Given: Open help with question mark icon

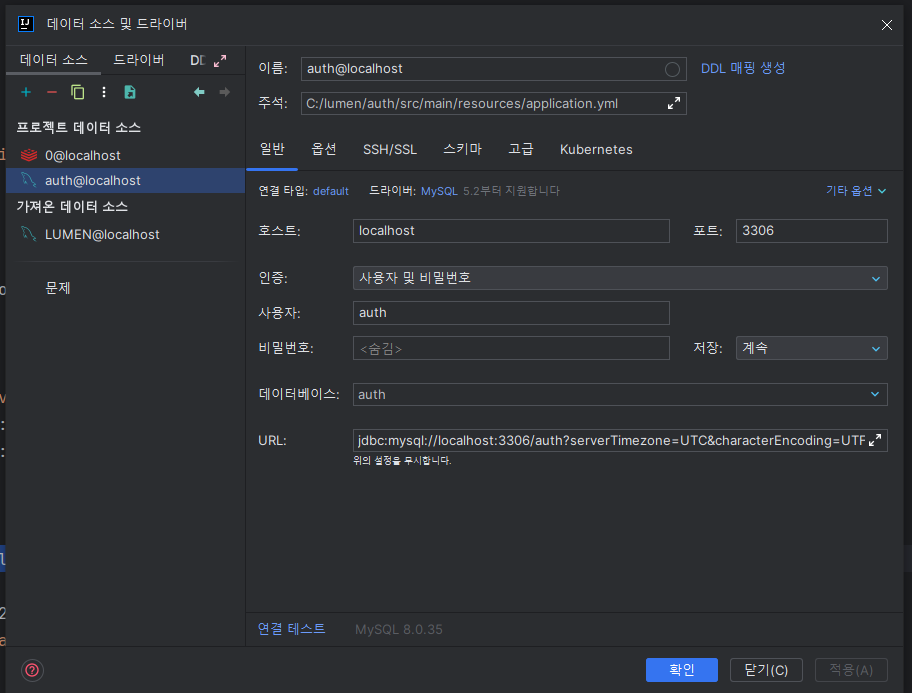Looking at the screenshot, I should [x=33, y=670].
